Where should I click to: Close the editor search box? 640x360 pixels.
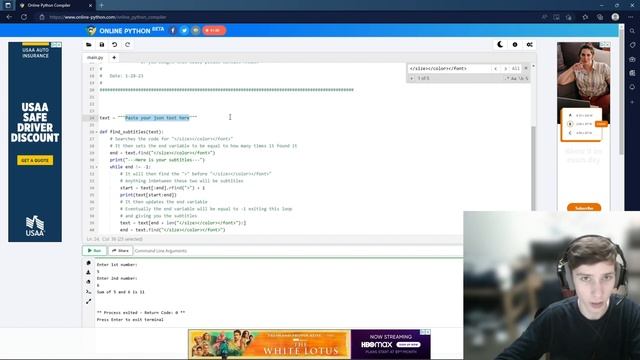click(x=526, y=68)
